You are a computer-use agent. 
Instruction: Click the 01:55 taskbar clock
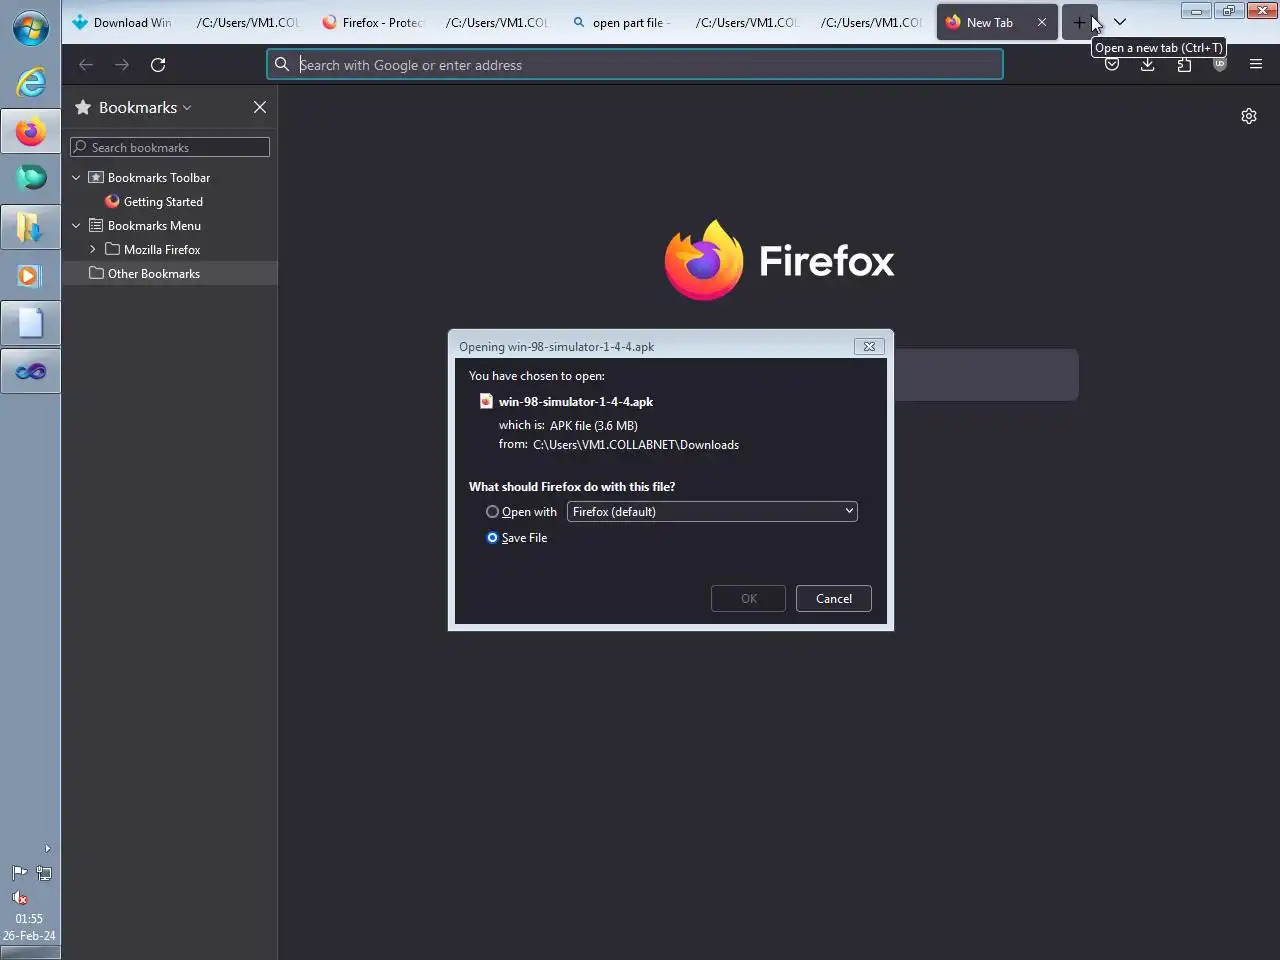[x=29, y=918]
